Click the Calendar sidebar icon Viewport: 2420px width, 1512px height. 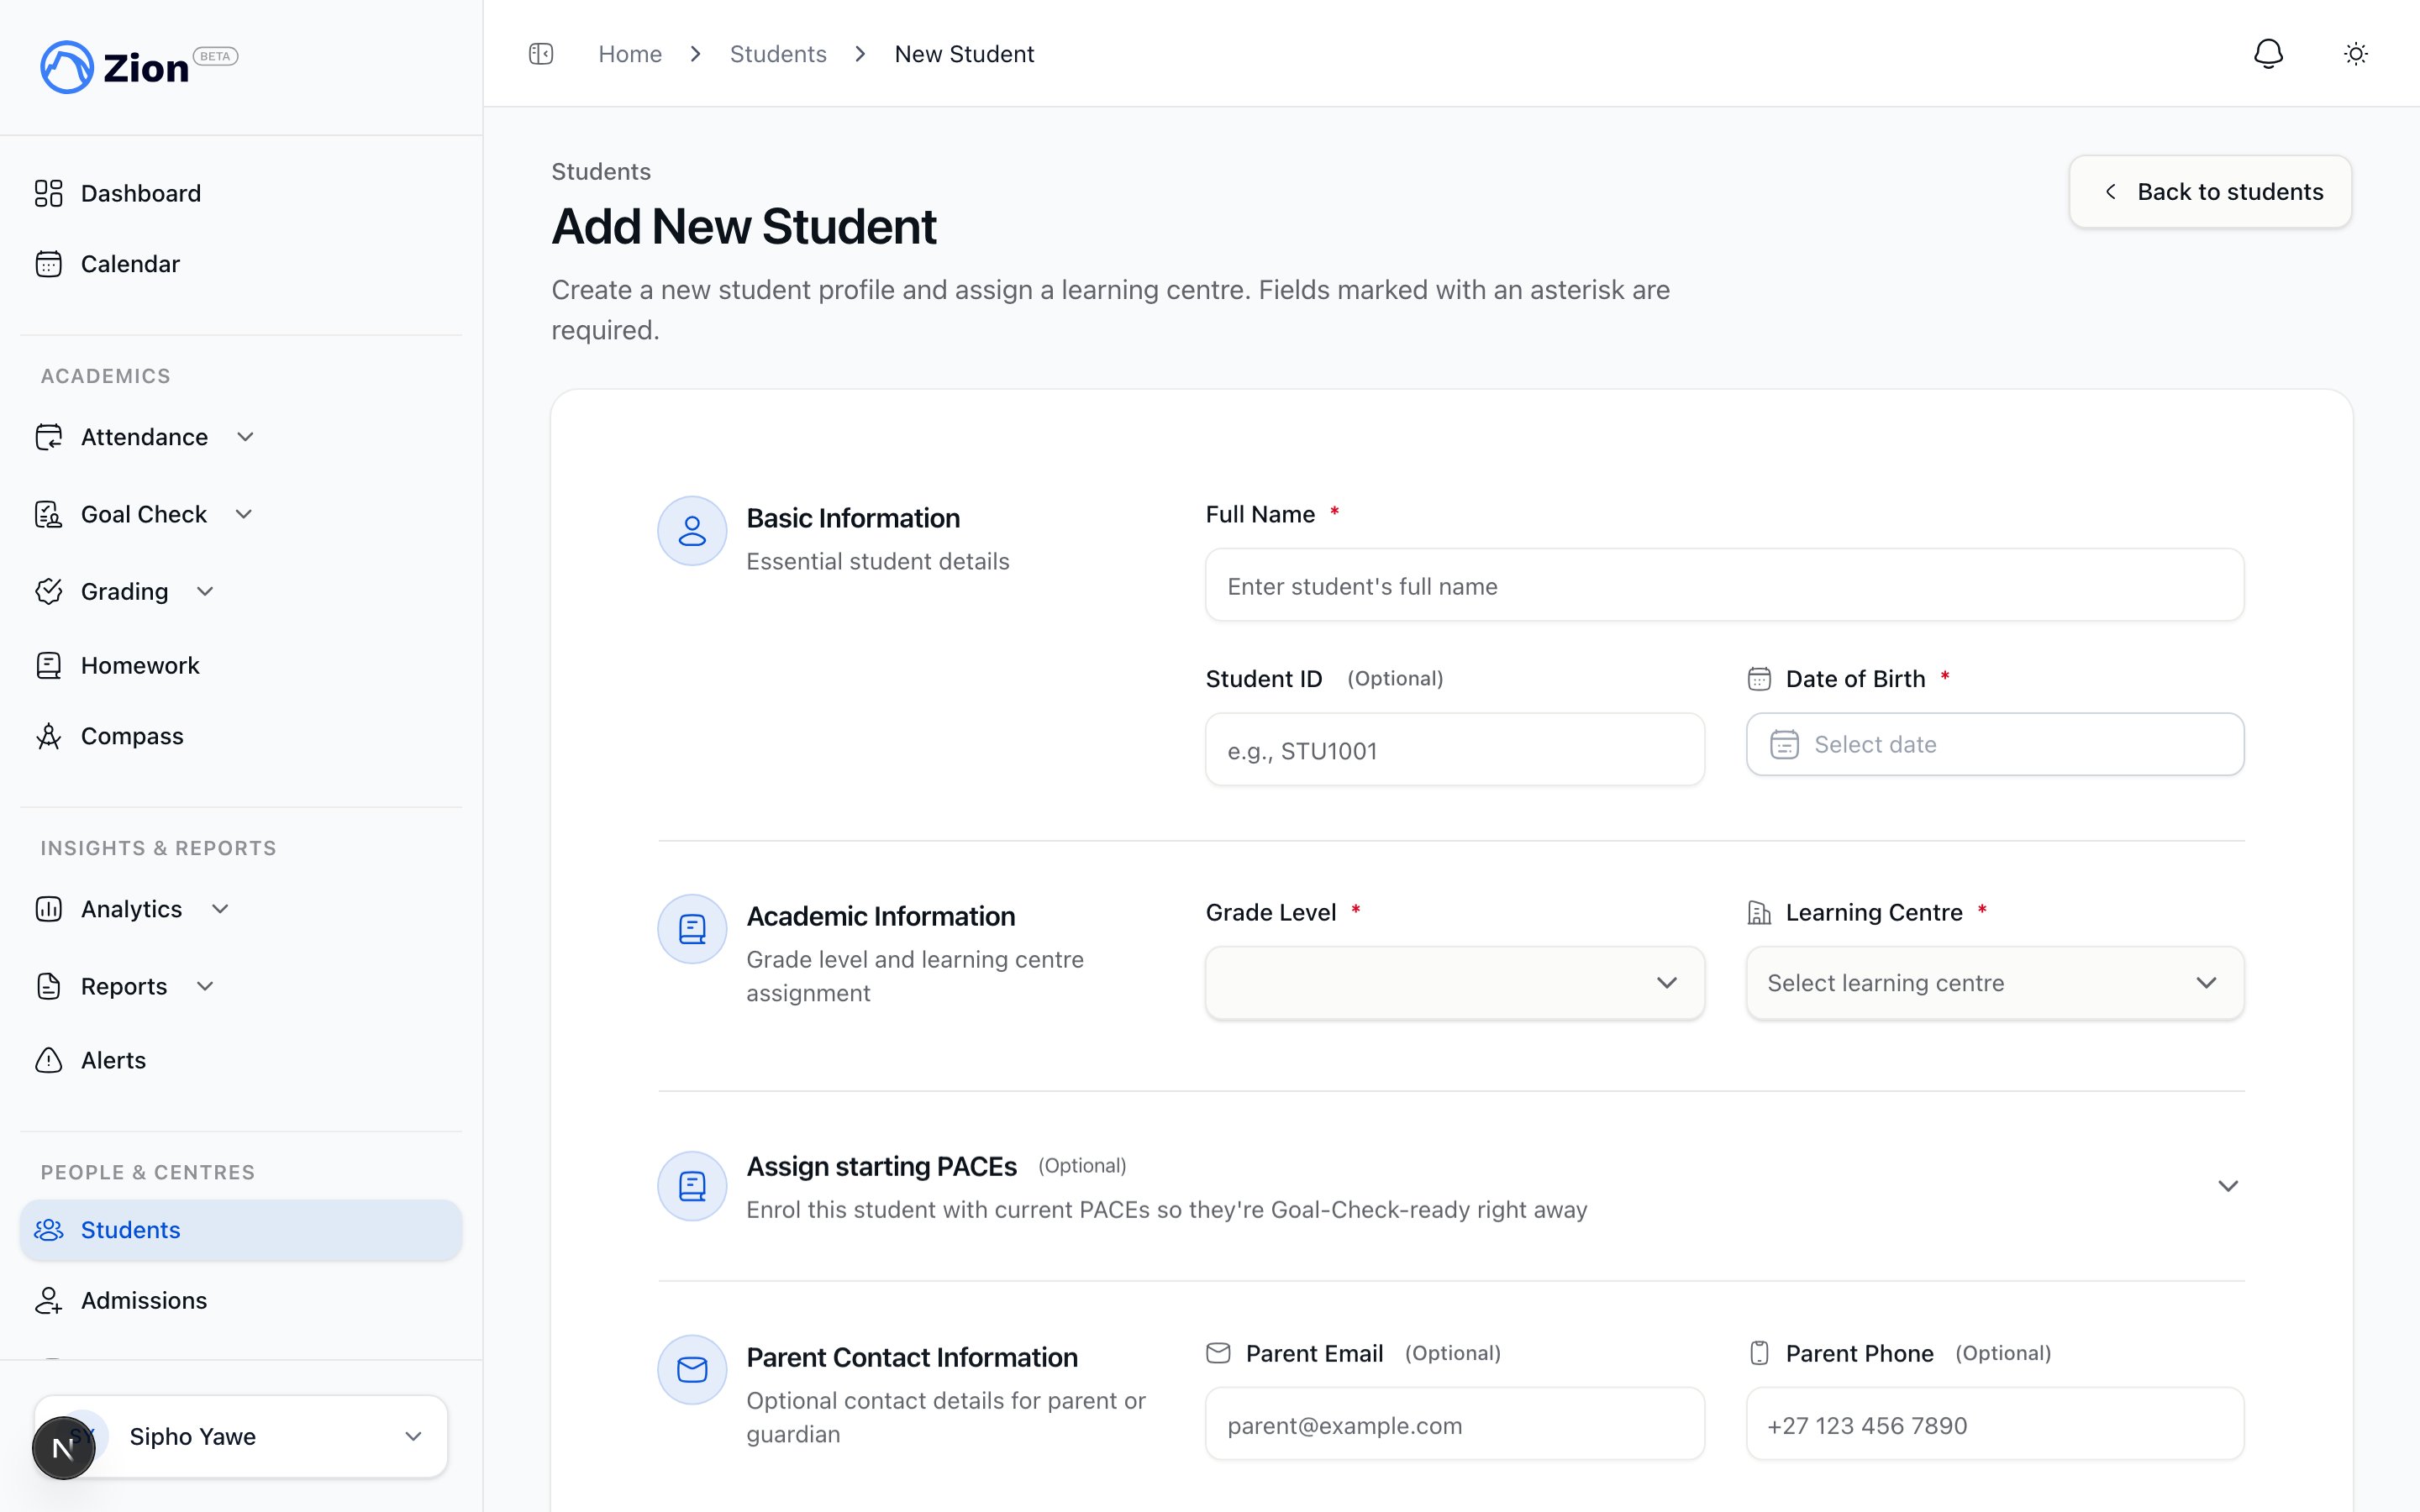[x=48, y=264]
